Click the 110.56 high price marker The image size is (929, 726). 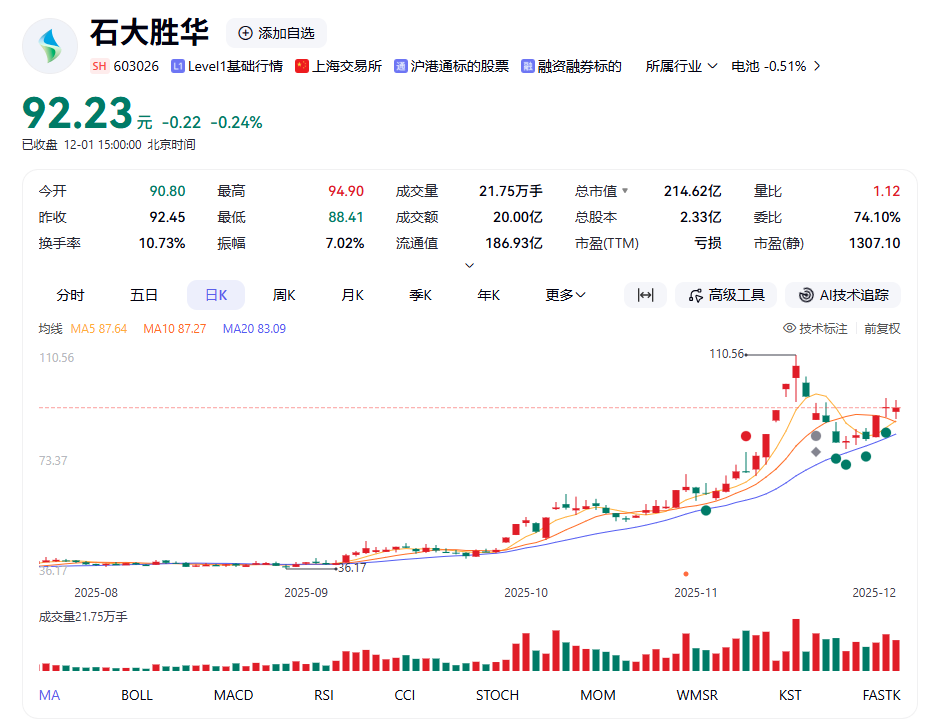click(x=726, y=354)
